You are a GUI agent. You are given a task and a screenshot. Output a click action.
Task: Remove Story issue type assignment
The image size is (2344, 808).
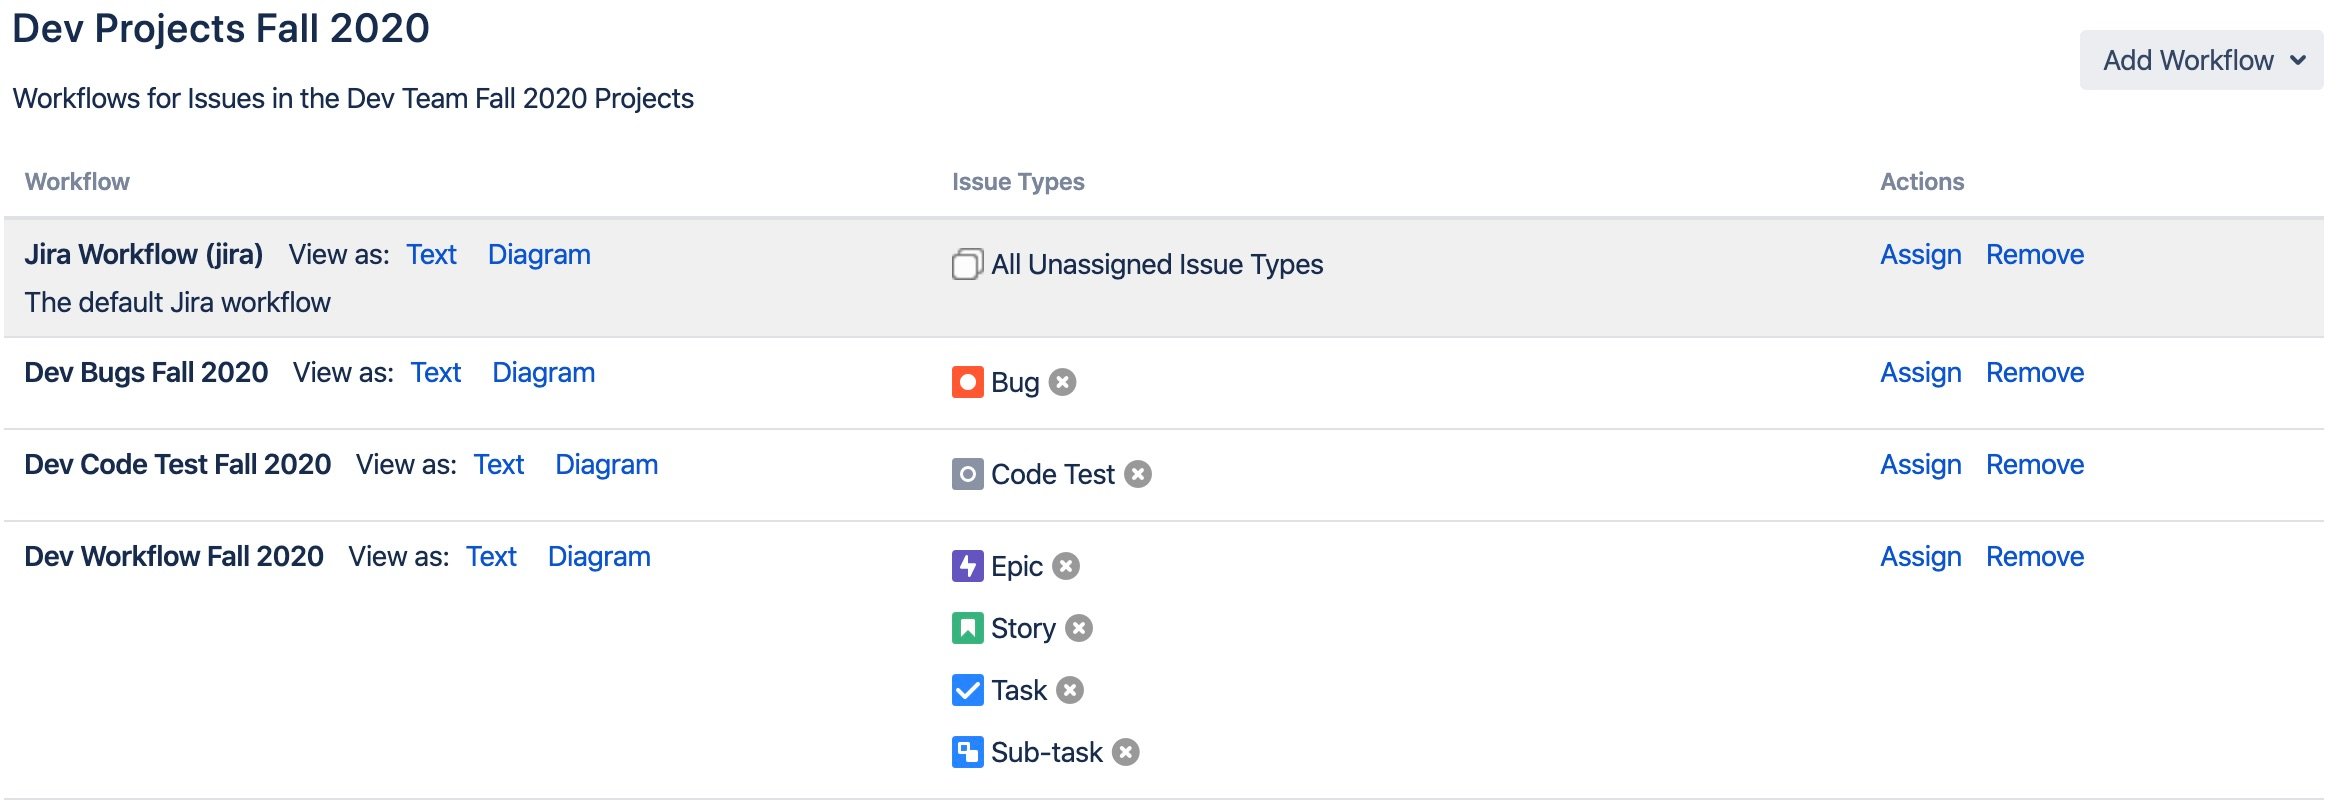1079,628
